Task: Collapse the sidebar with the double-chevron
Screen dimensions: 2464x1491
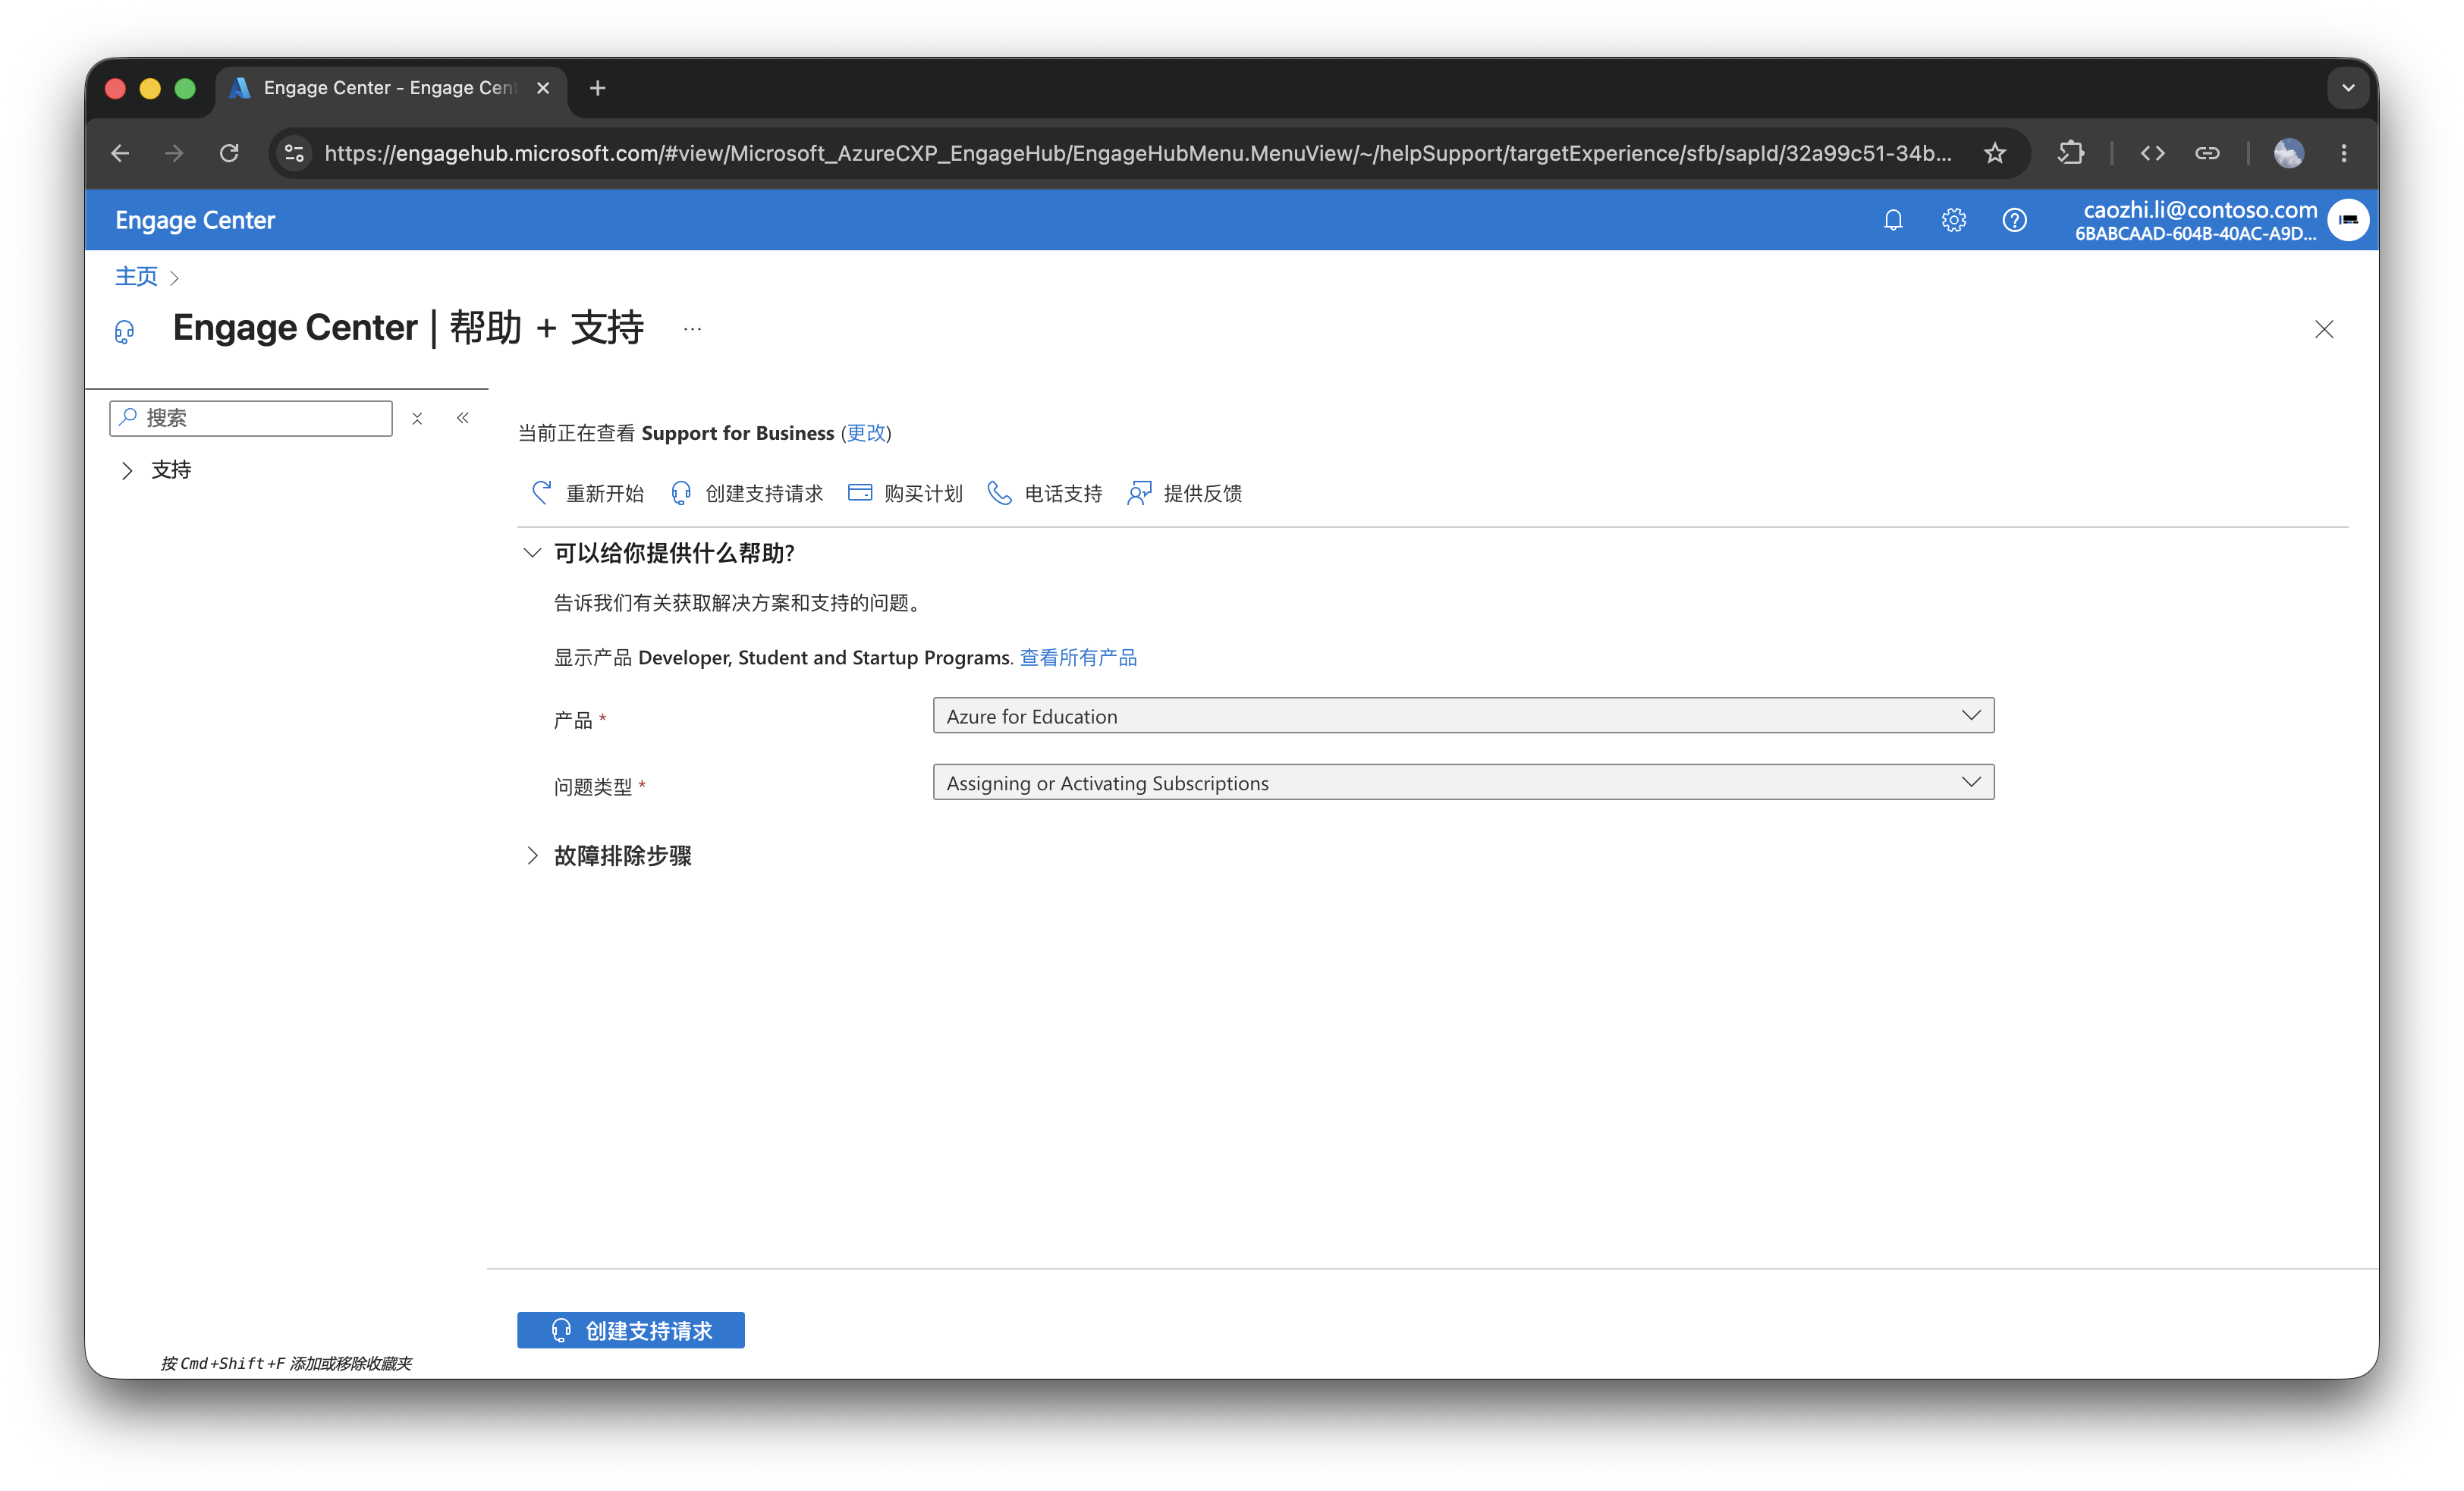Action: [x=463, y=418]
